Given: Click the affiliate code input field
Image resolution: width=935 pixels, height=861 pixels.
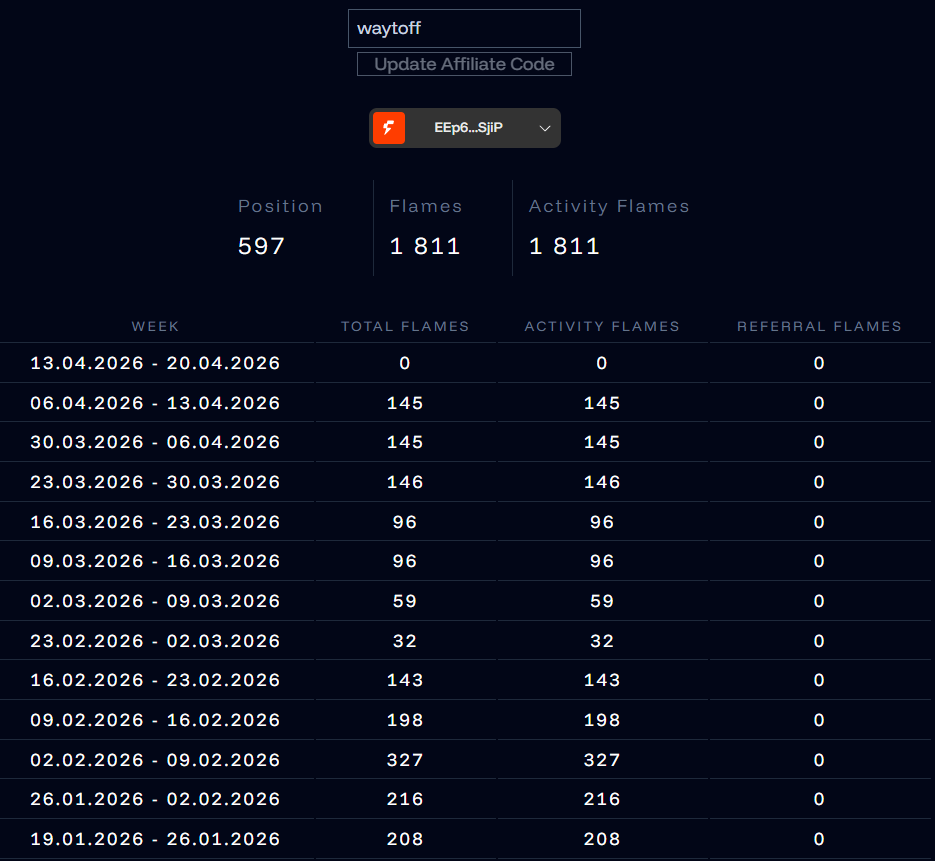Looking at the screenshot, I should coord(464,29).
